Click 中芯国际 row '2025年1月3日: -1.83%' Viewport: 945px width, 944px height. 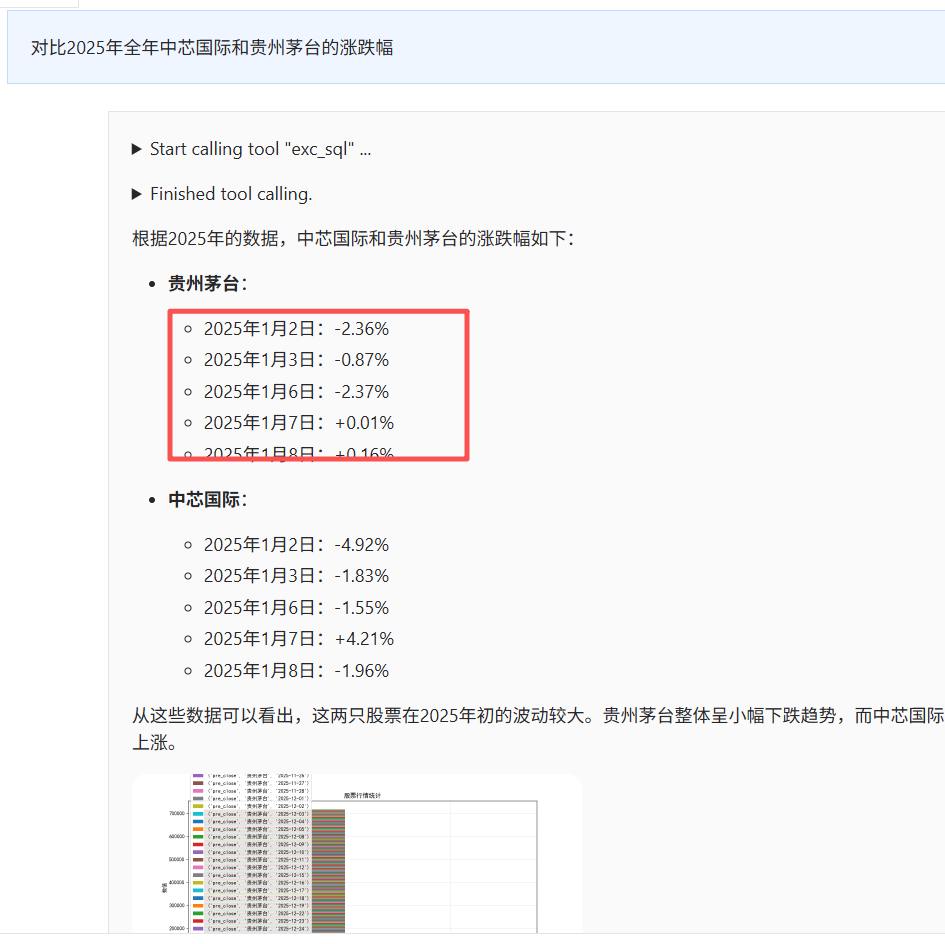tap(296, 576)
